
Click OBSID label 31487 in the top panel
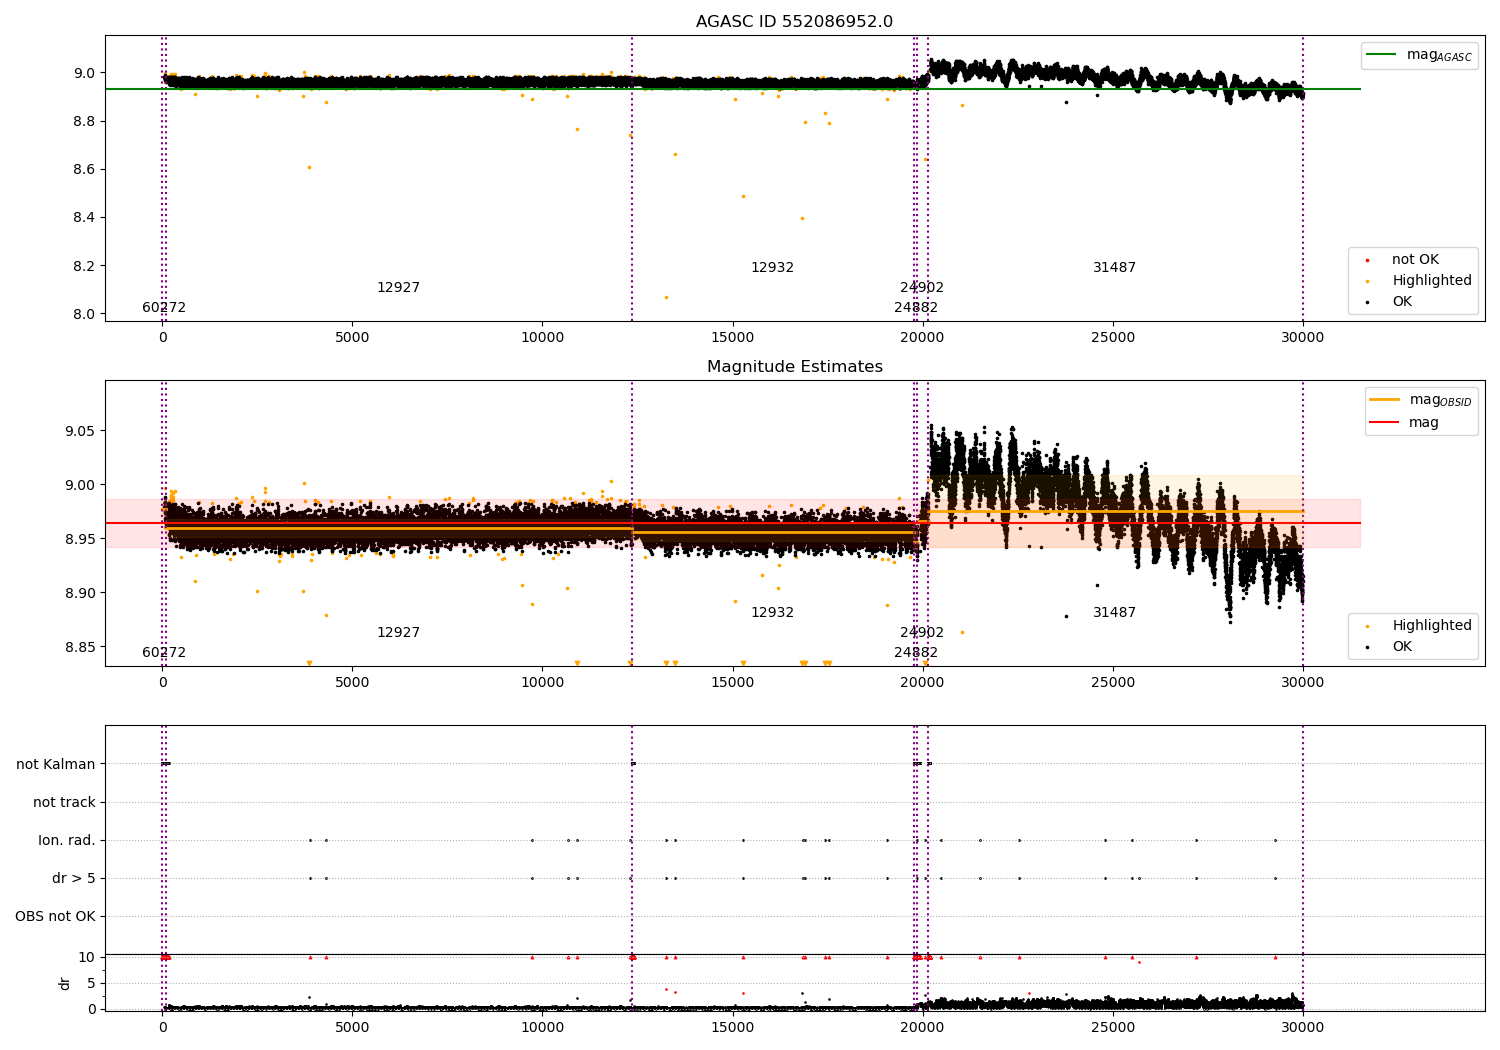click(x=1114, y=268)
